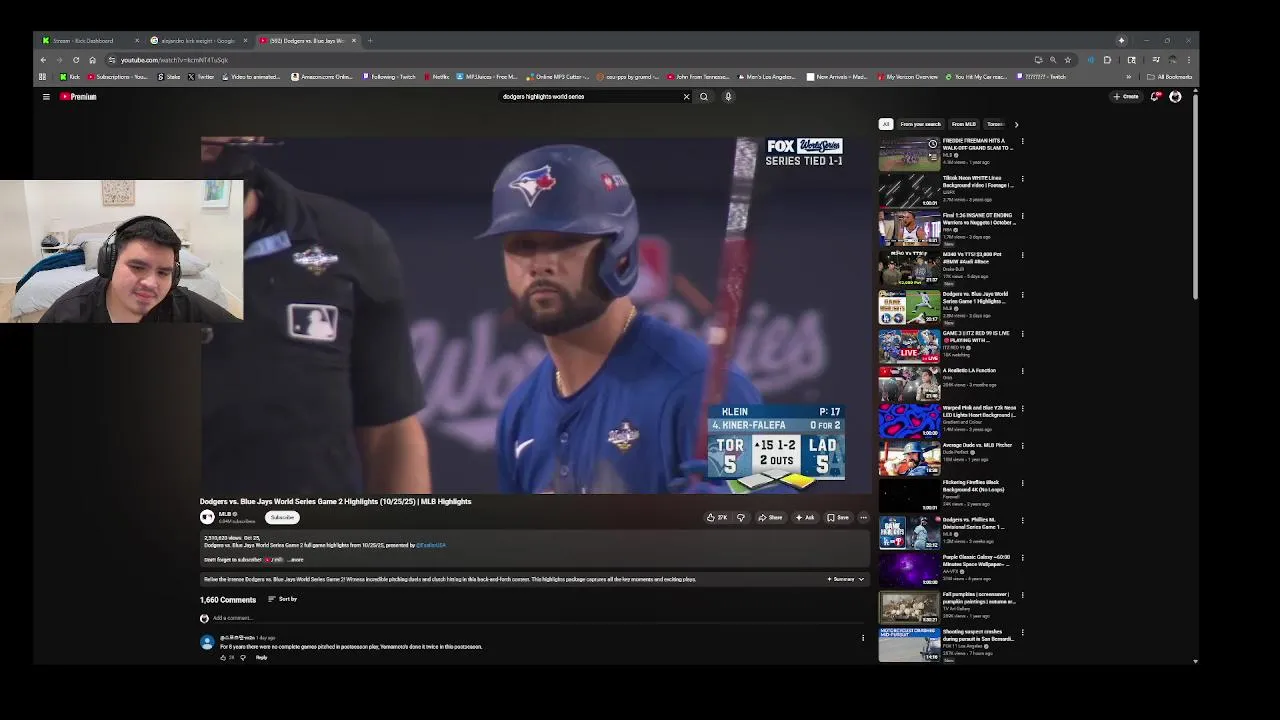Viewport: 1280px width, 720px height.
Task: Open the YouTube hamburger guide menu
Action: [x=46, y=97]
